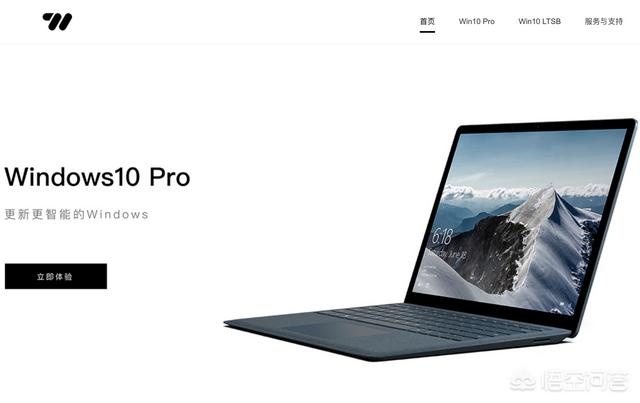Click the active underline beneath 首页

click(x=427, y=31)
